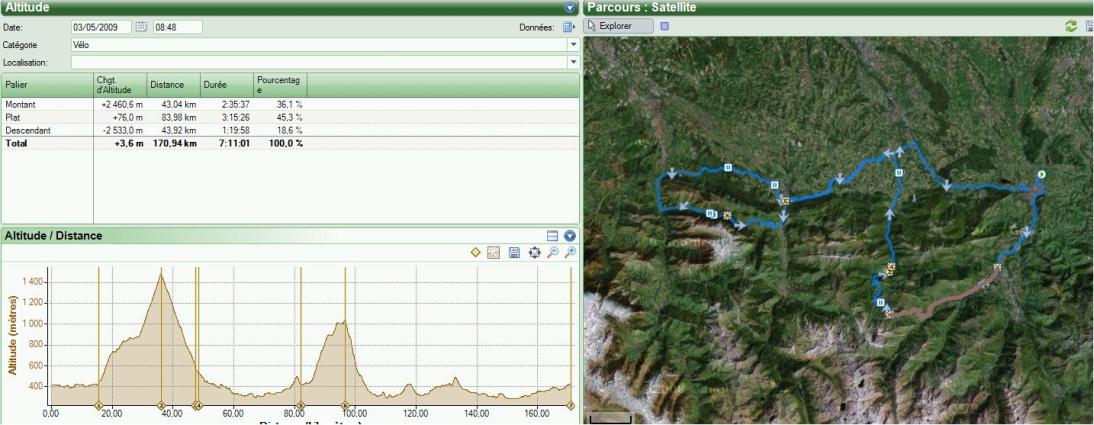Click the 83,98 km distance cell
This screenshot has width=1094, height=425.
[x=180, y=117]
